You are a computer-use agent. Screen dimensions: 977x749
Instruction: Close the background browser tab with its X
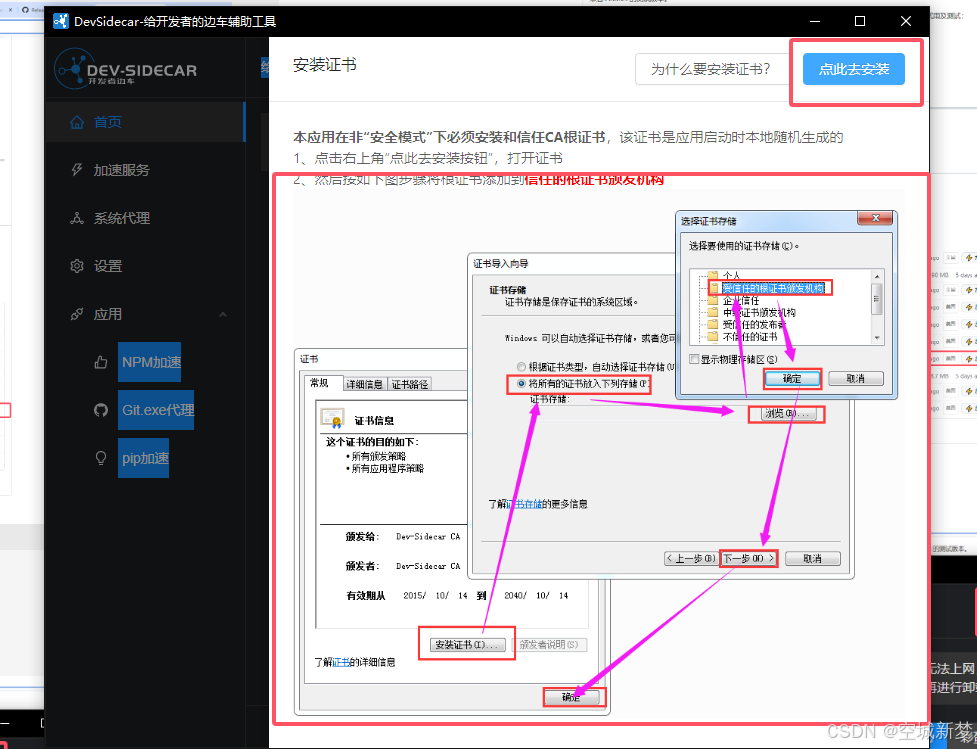click(x=10, y=9)
